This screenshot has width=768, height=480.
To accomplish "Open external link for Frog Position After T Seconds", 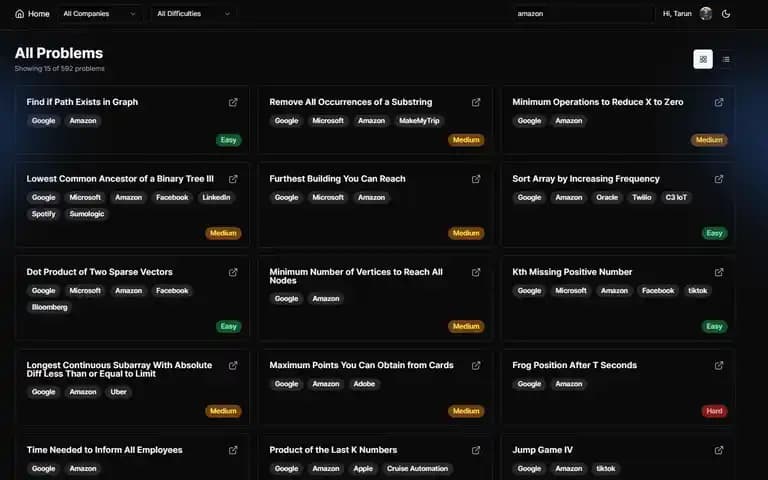I will 719,366.
